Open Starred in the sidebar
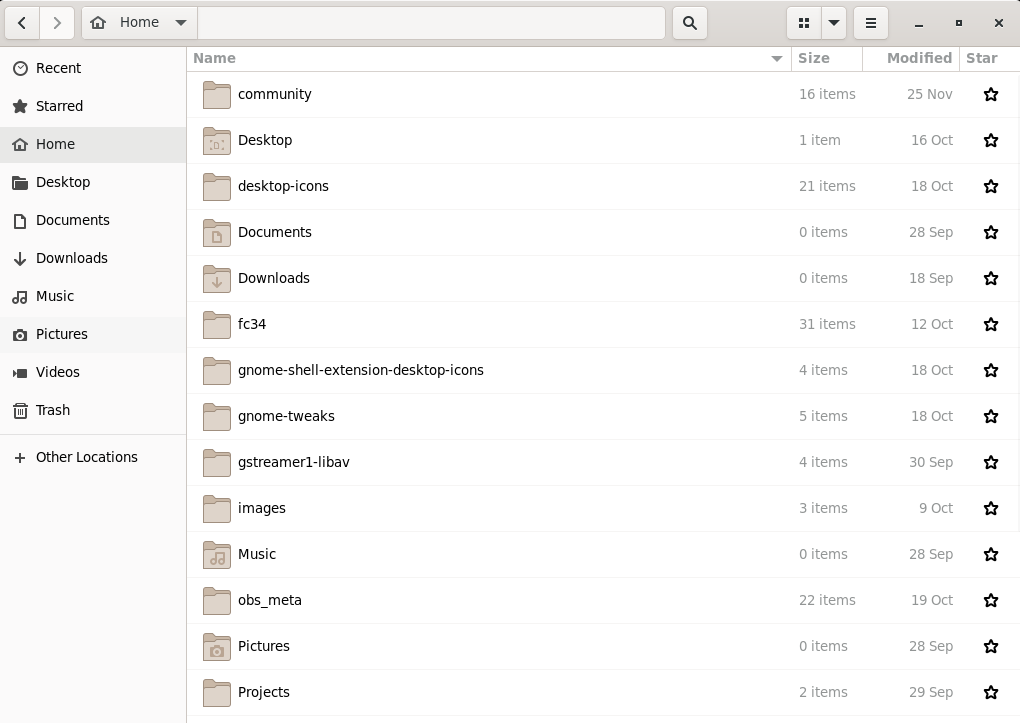 (59, 106)
